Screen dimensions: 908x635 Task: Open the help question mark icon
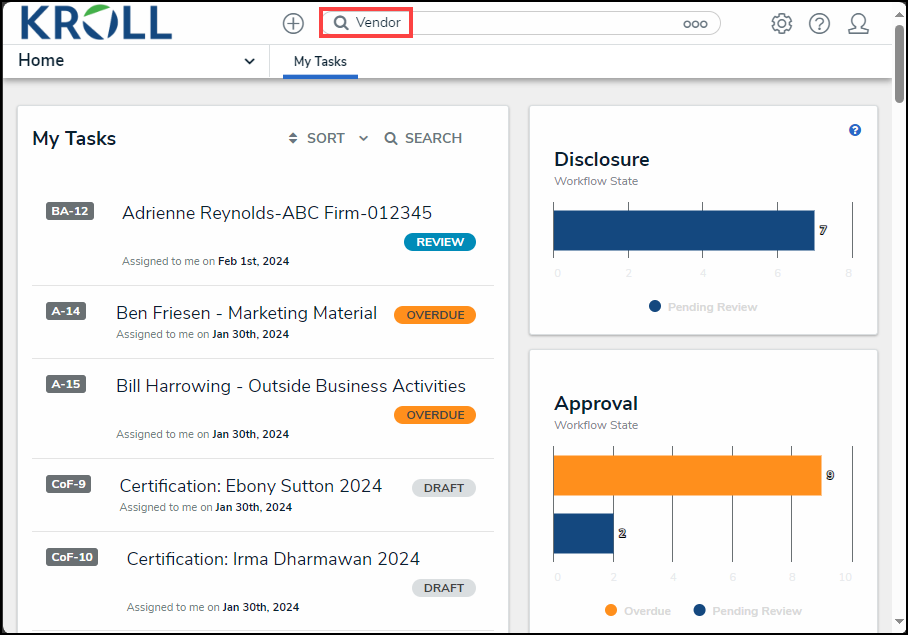click(819, 24)
